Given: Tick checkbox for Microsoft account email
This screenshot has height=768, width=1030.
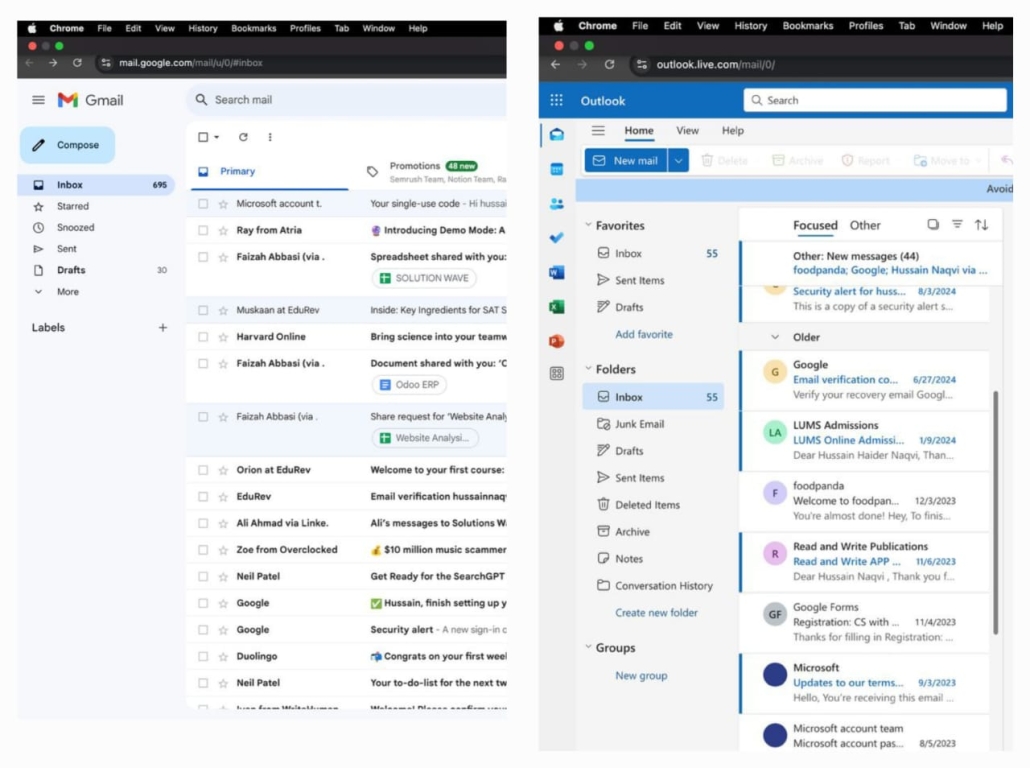Looking at the screenshot, I should [x=203, y=204].
